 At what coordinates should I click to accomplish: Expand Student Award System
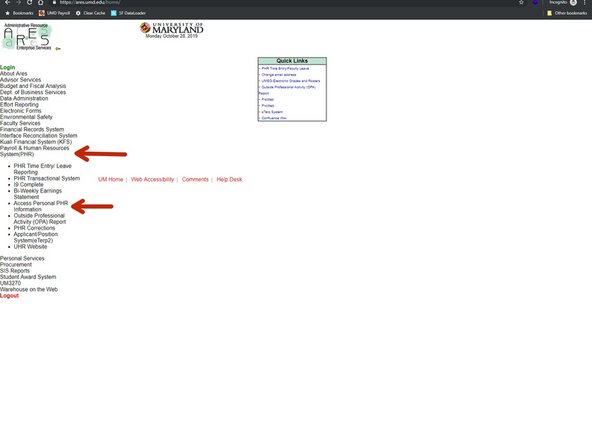pyautogui.click(x=28, y=277)
